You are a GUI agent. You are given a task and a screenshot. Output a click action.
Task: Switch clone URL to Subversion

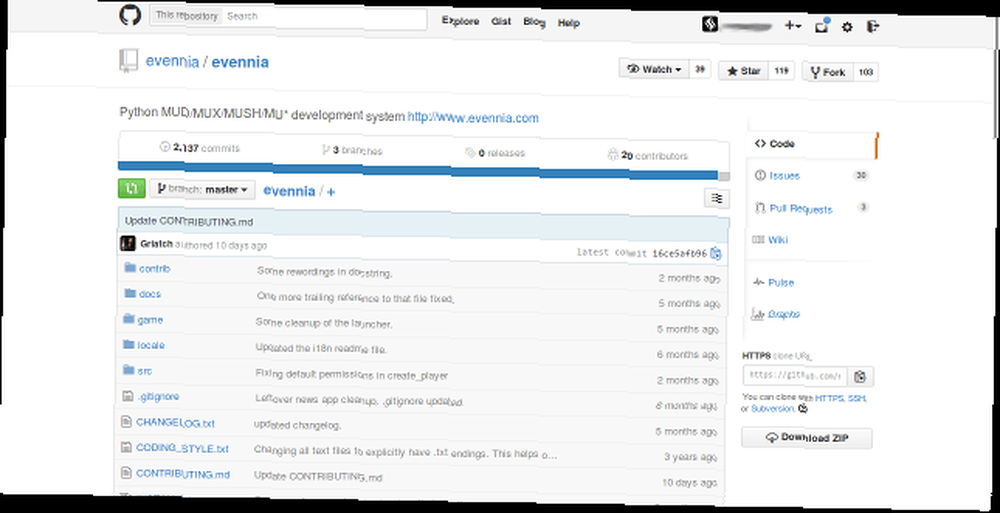[x=772, y=408]
